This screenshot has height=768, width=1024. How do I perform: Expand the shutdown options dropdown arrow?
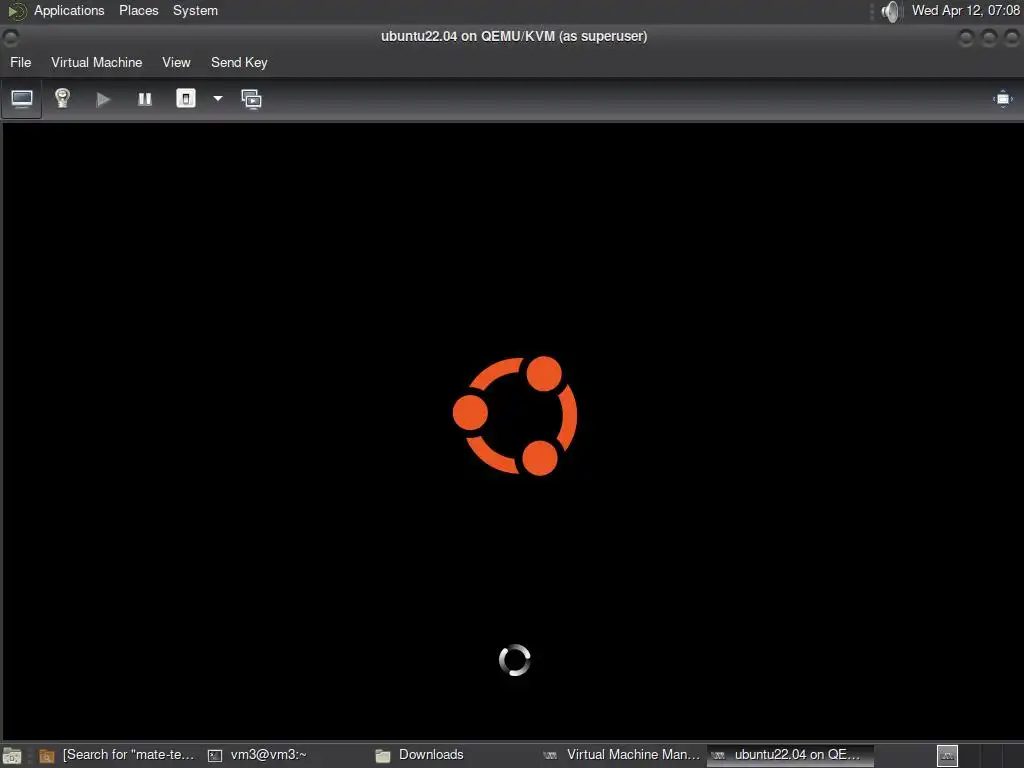218,99
